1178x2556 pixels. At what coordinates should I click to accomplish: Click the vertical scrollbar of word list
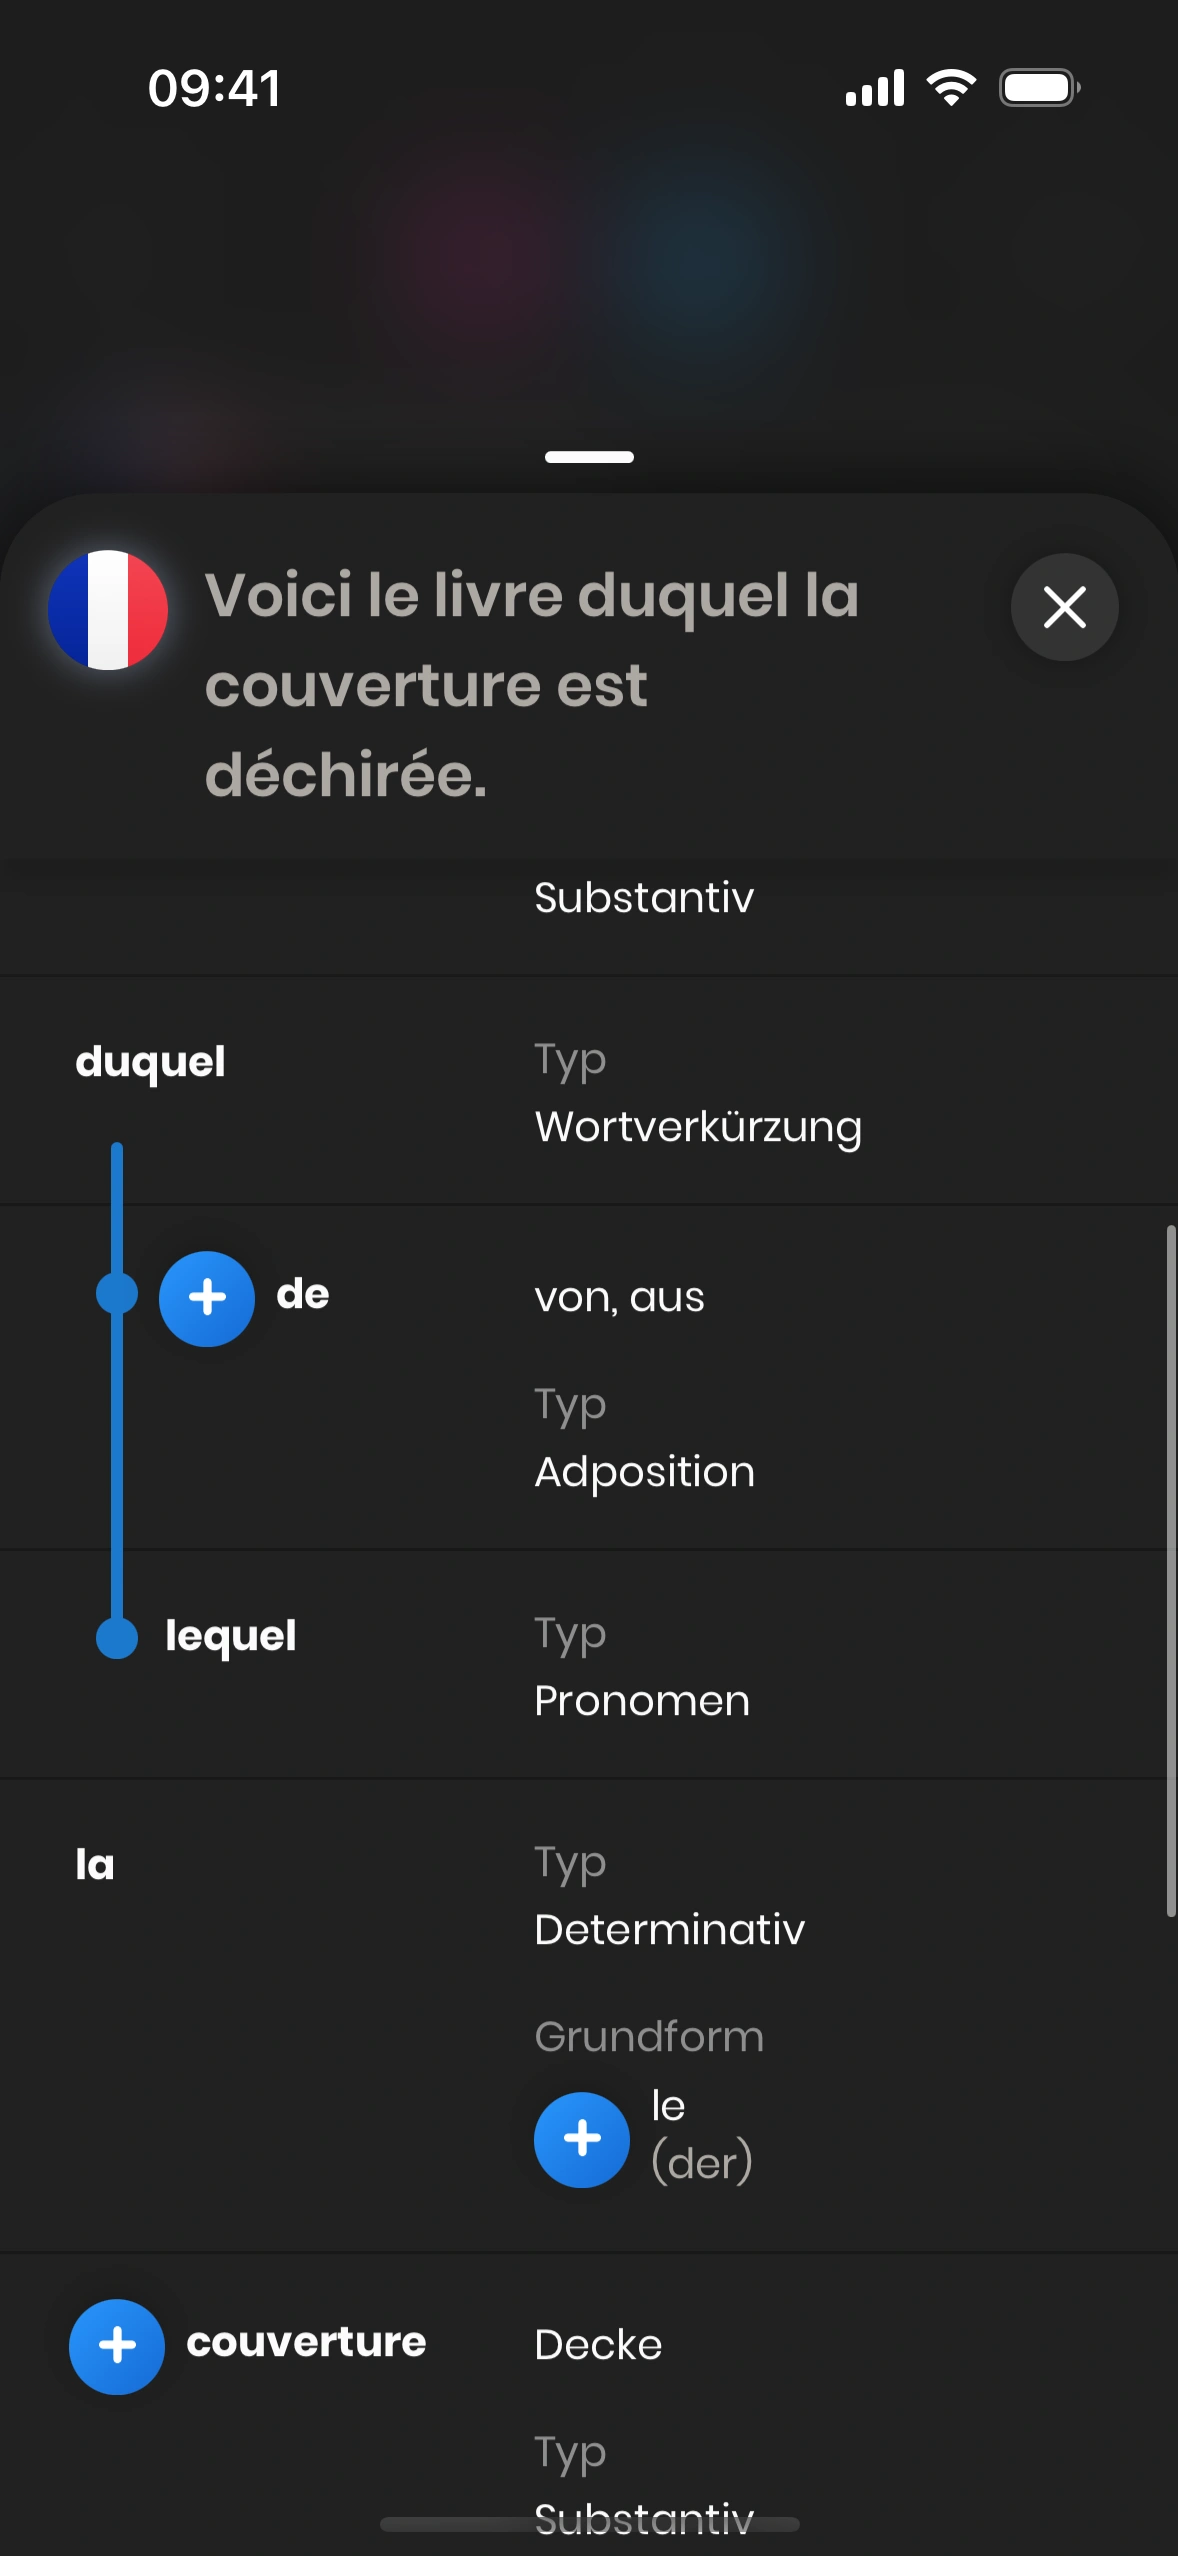1170,1570
